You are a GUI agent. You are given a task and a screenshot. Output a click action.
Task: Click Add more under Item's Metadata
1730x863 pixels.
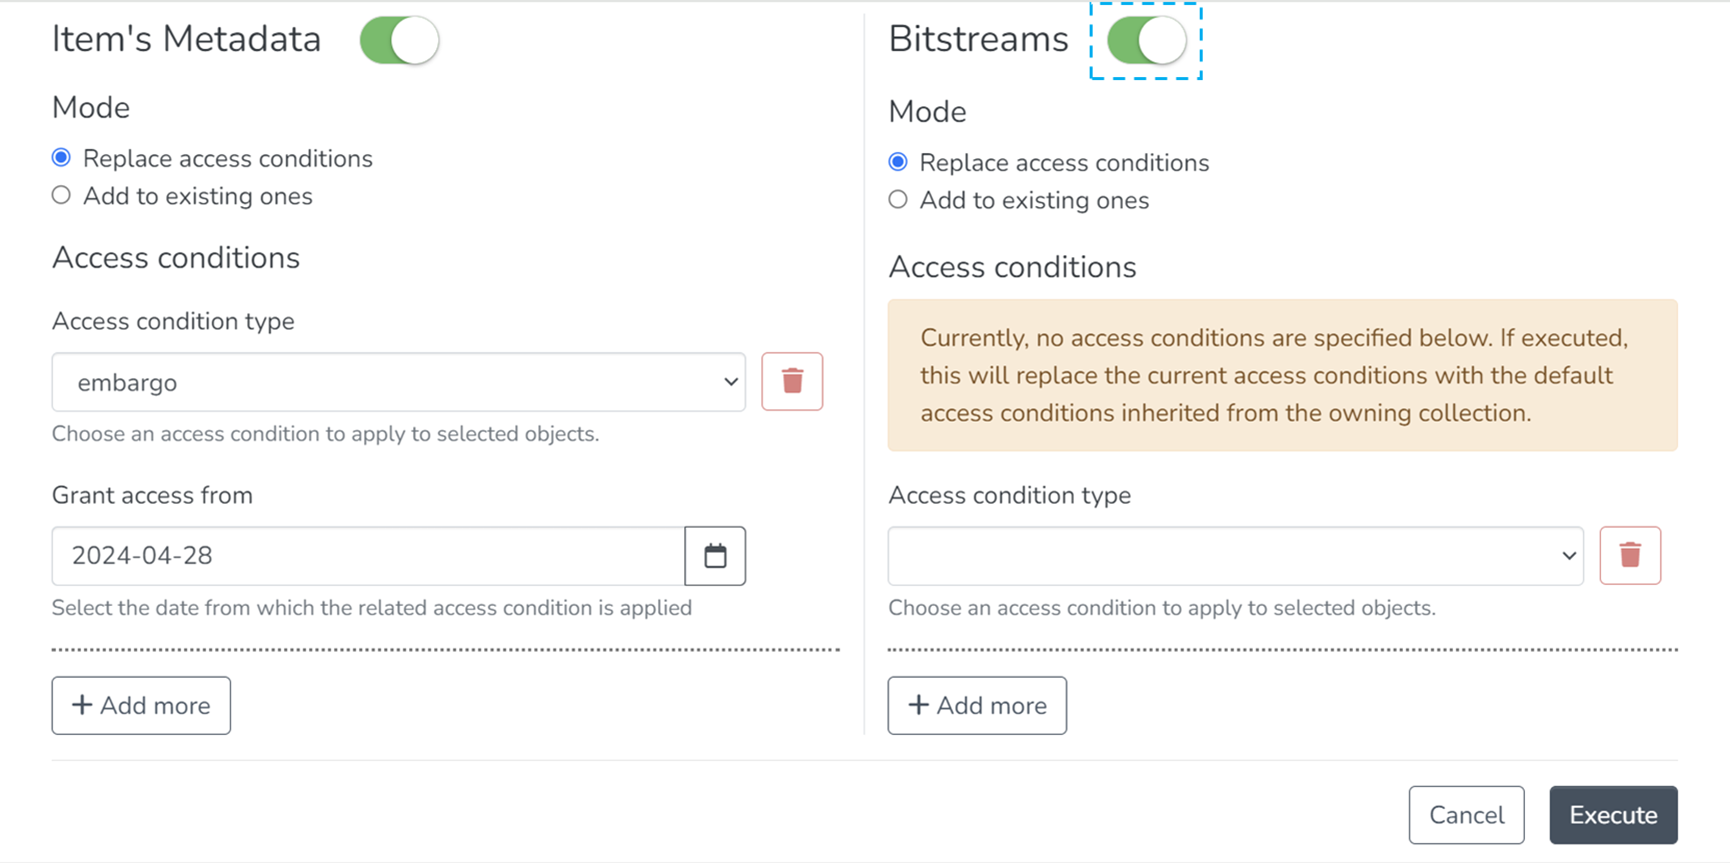(x=141, y=706)
